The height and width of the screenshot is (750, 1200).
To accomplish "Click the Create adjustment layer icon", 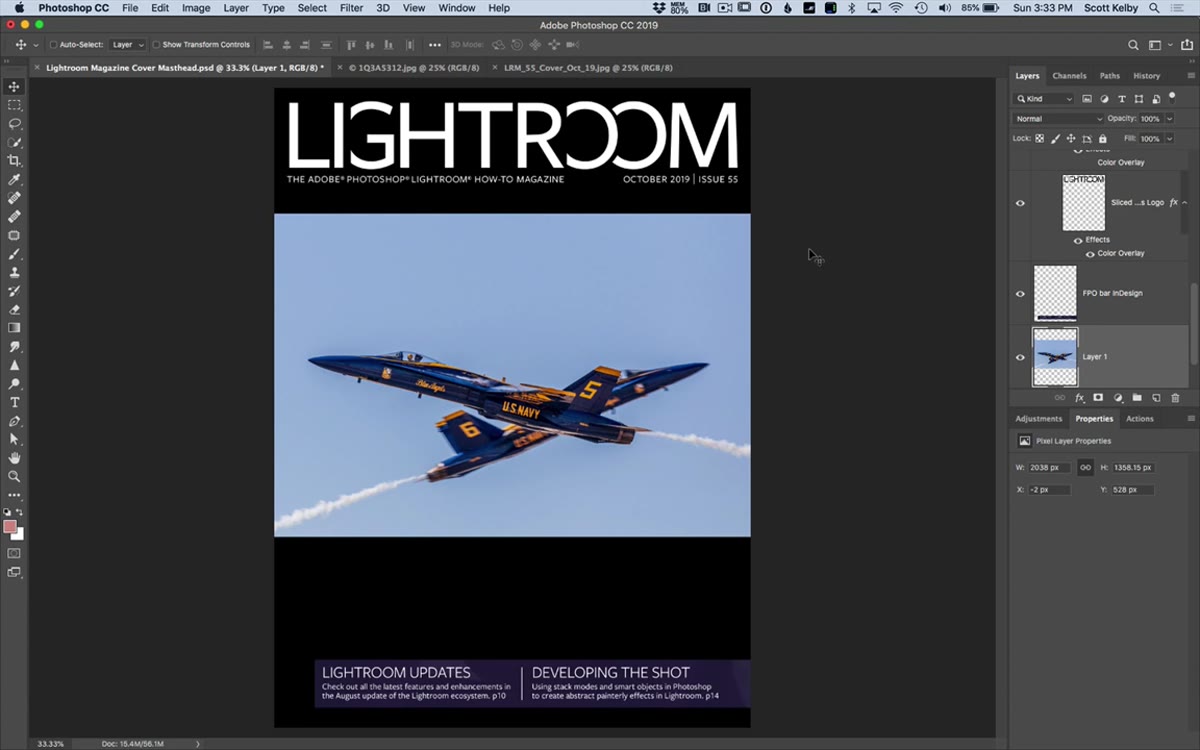I will (1117, 398).
